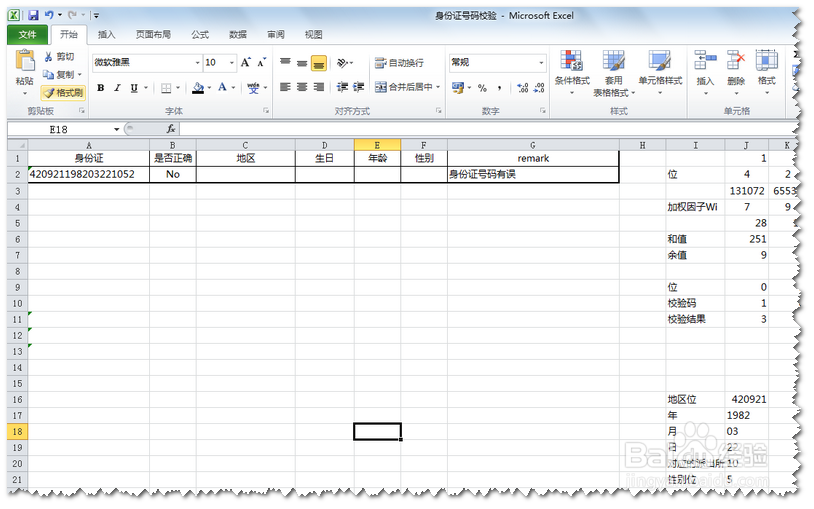The image size is (814, 509).
Task: Select column E header
Action: tap(377, 145)
